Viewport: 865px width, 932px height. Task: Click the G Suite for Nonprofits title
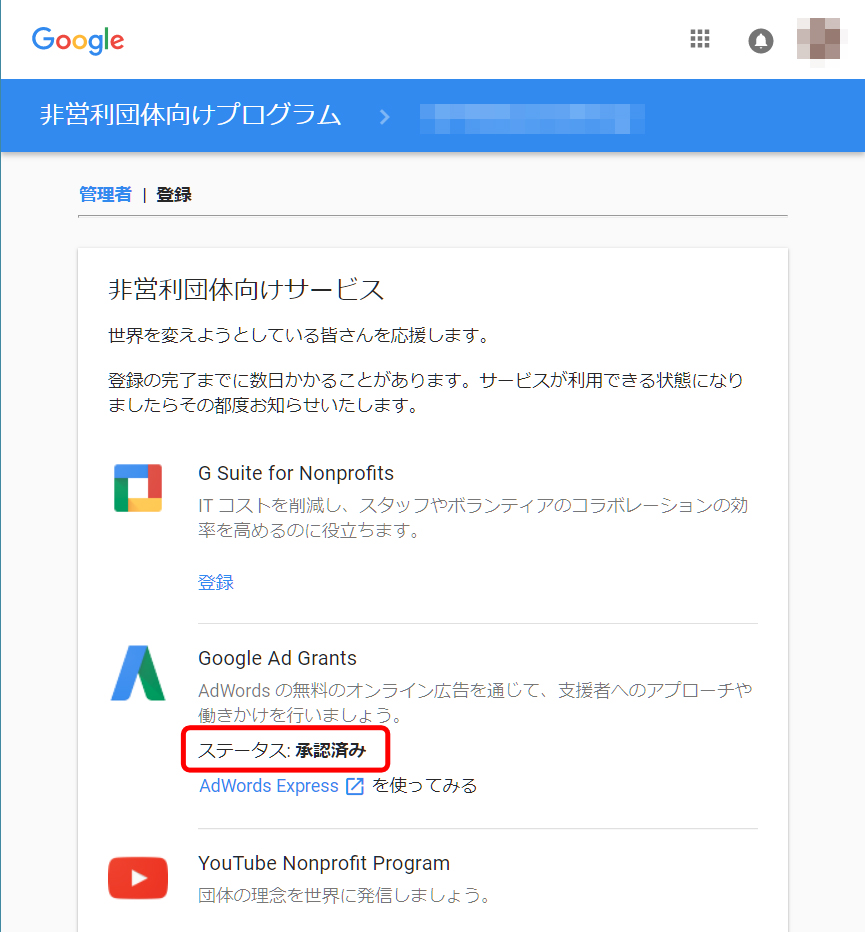(x=296, y=473)
